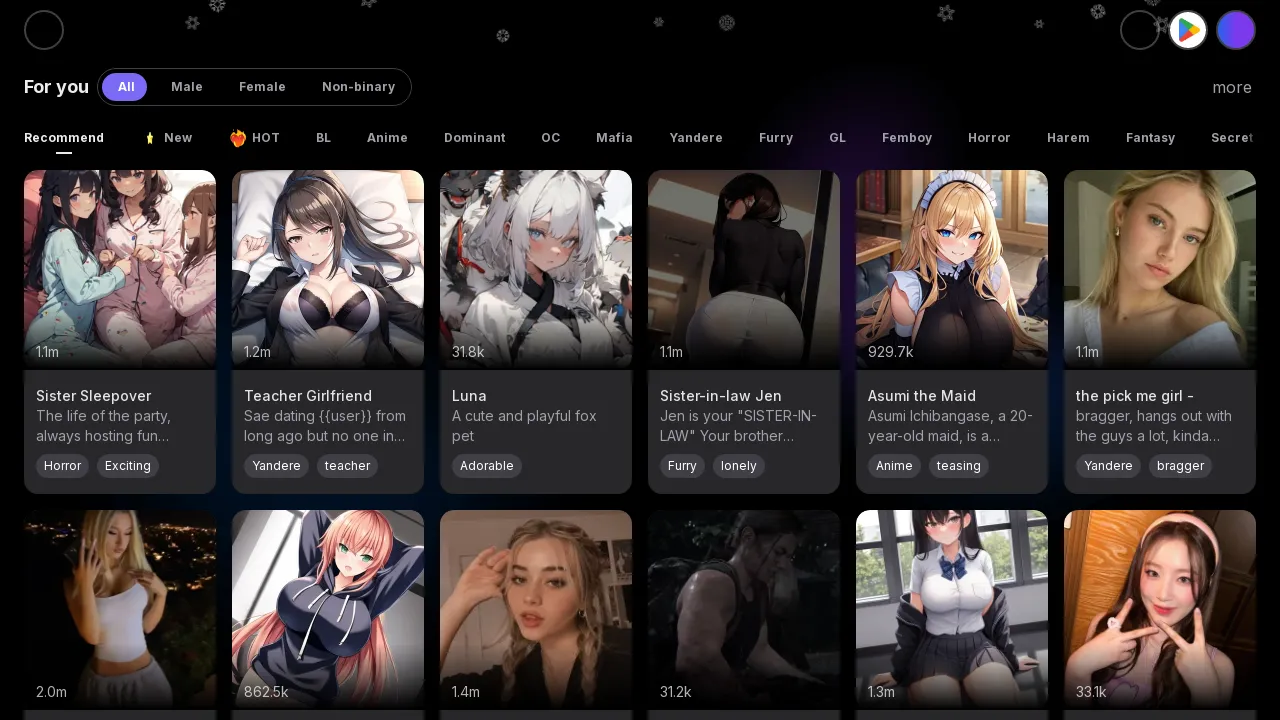Open the second-row card showing 1.4m
1280x720 pixels.
pyautogui.click(x=536, y=610)
